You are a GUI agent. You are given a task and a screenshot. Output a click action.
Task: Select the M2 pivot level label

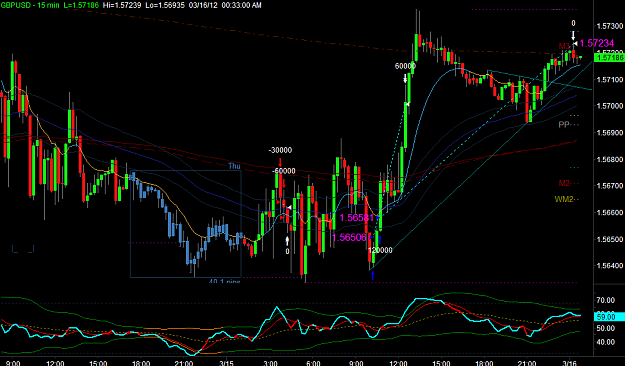pyautogui.click(x=564, y=183)
